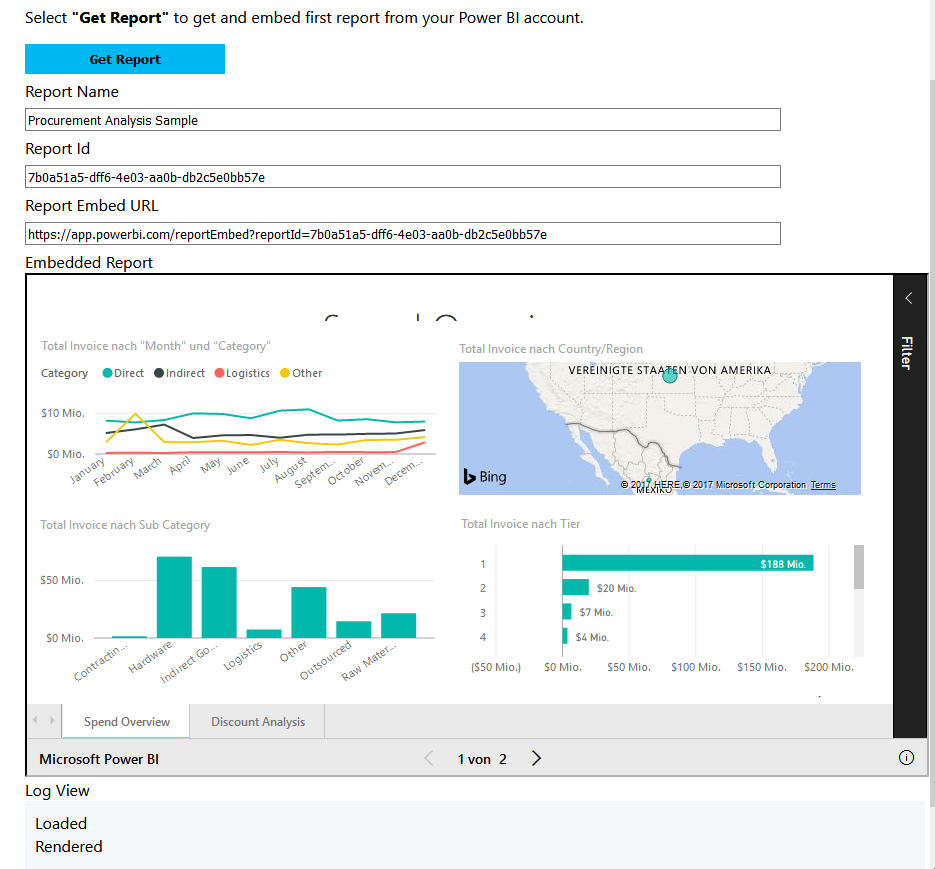
Task: Select the $188 Mio. Tier 1 bar
Action: point(688,563)
